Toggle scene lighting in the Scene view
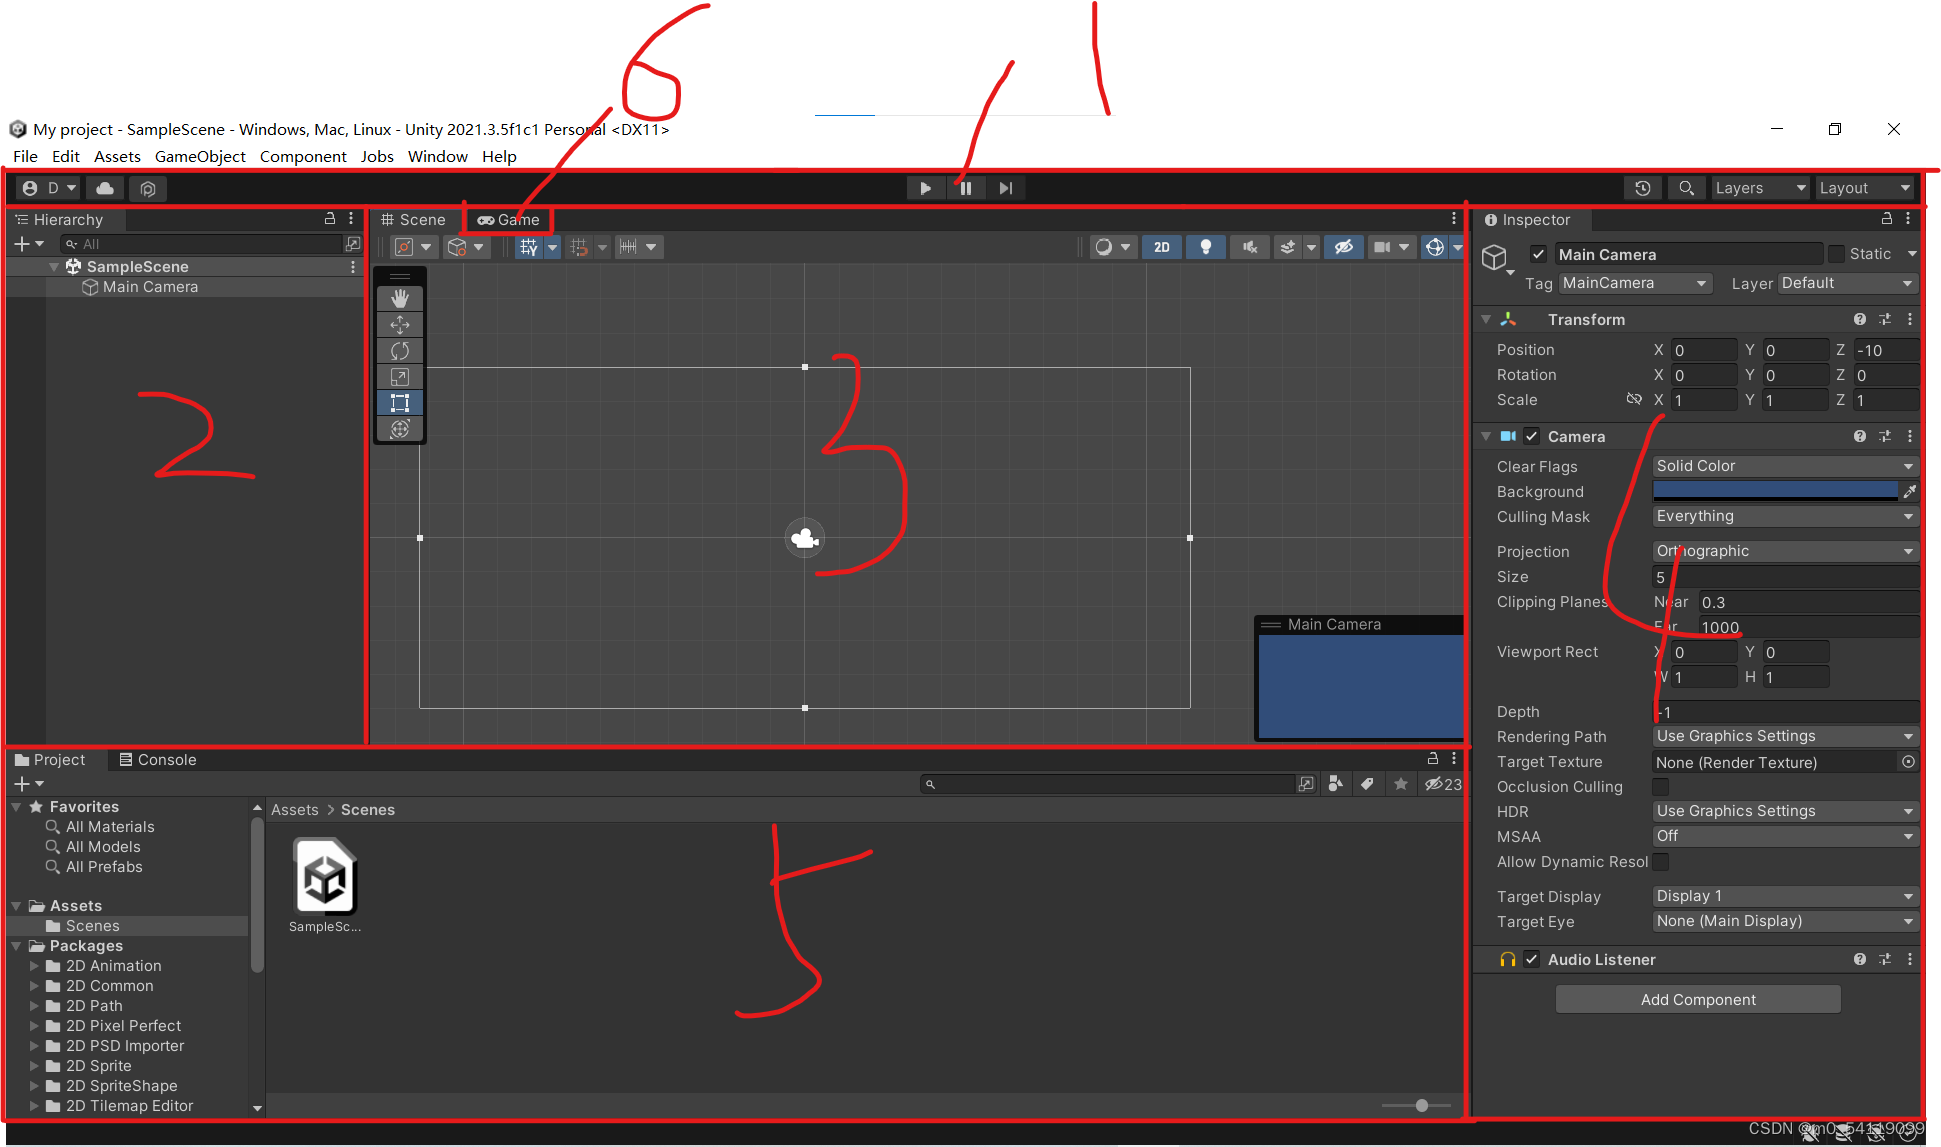Screen dimensions: 1941x1147 (x=1205, y=246)
